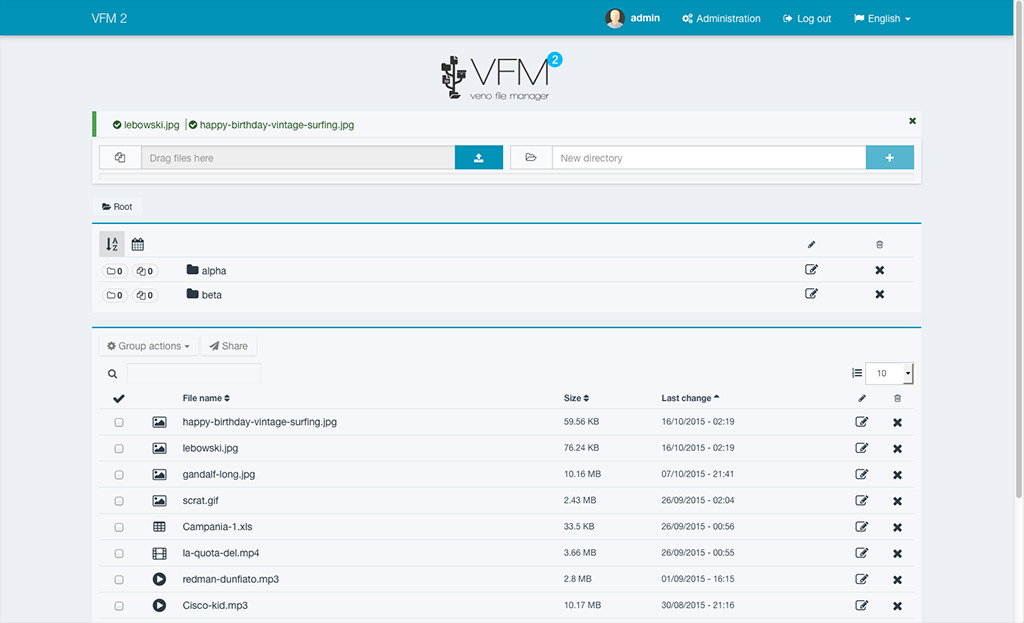Delete scrat.gif file
The height and width of the screenshot is (623, 1024).
coord(897,501)
